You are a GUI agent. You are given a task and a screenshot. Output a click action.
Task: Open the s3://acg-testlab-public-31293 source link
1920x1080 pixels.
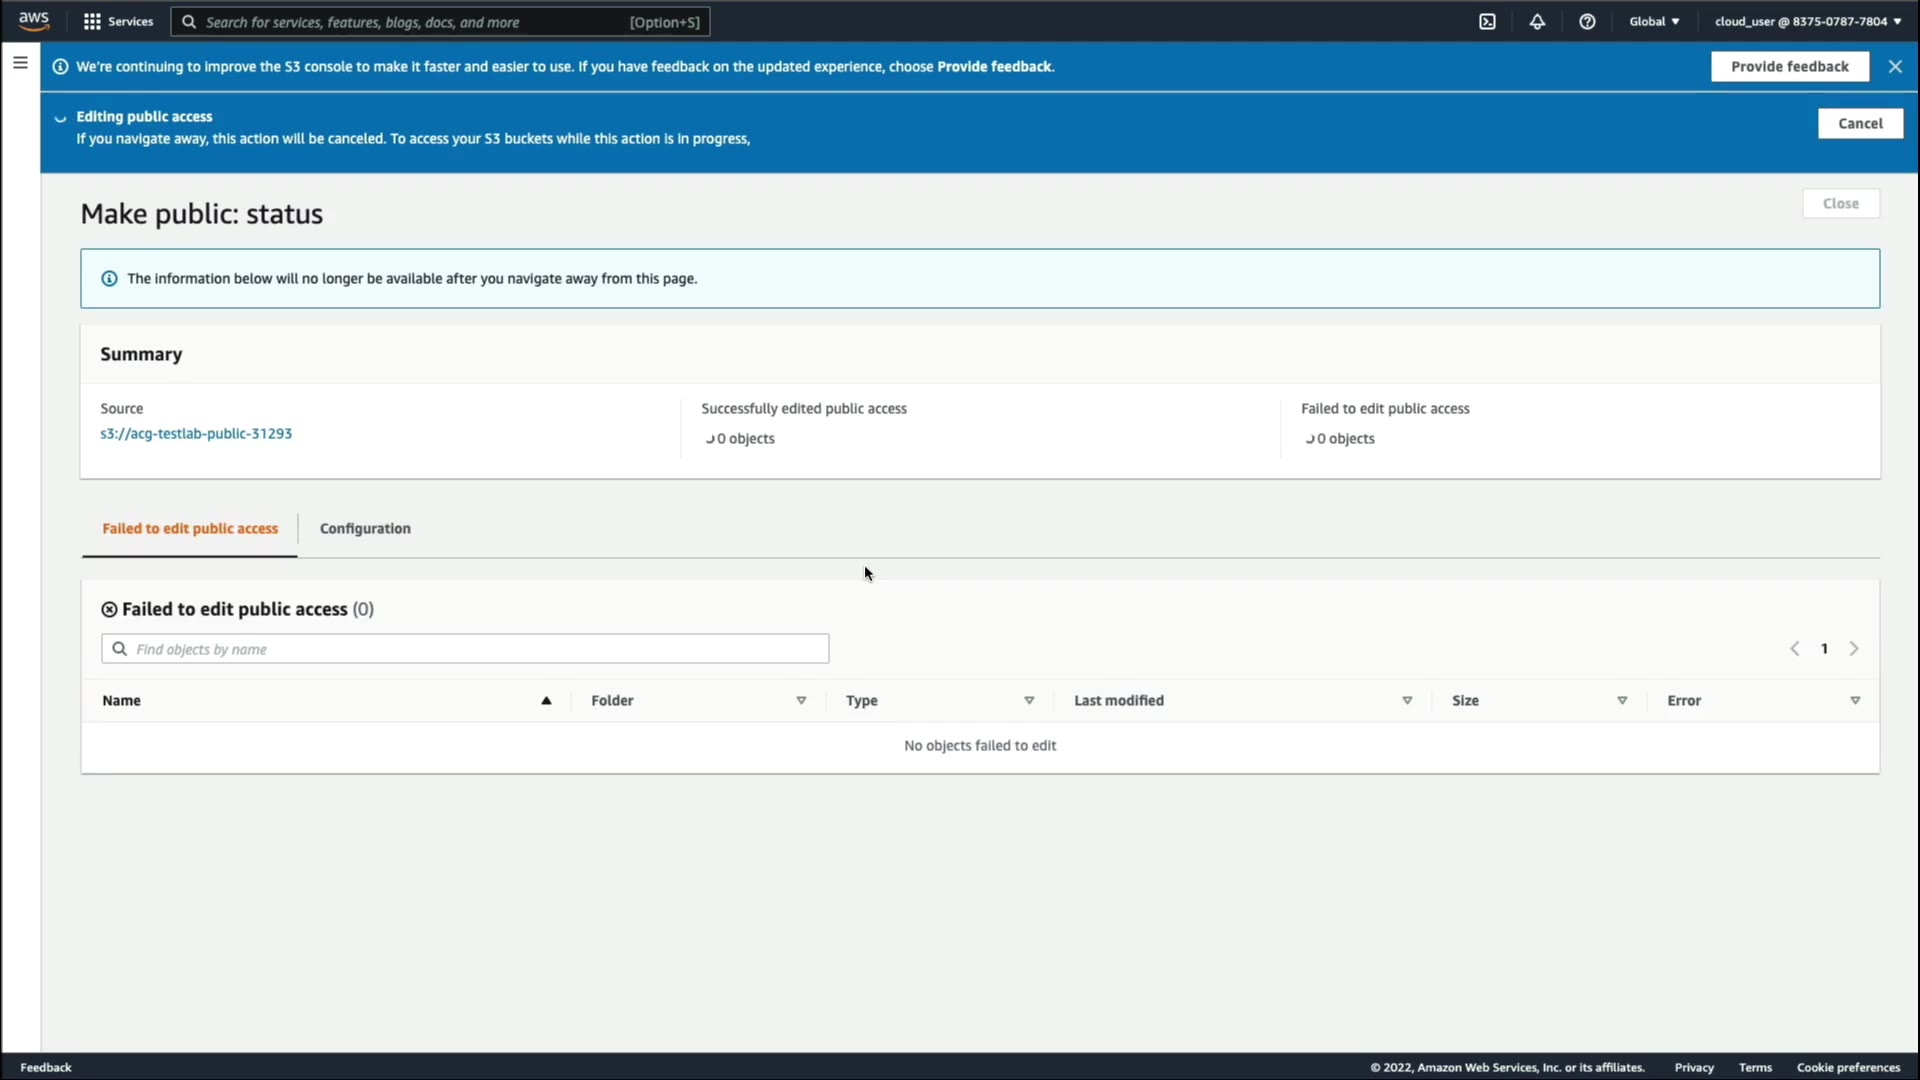click(x=196, y=434)
